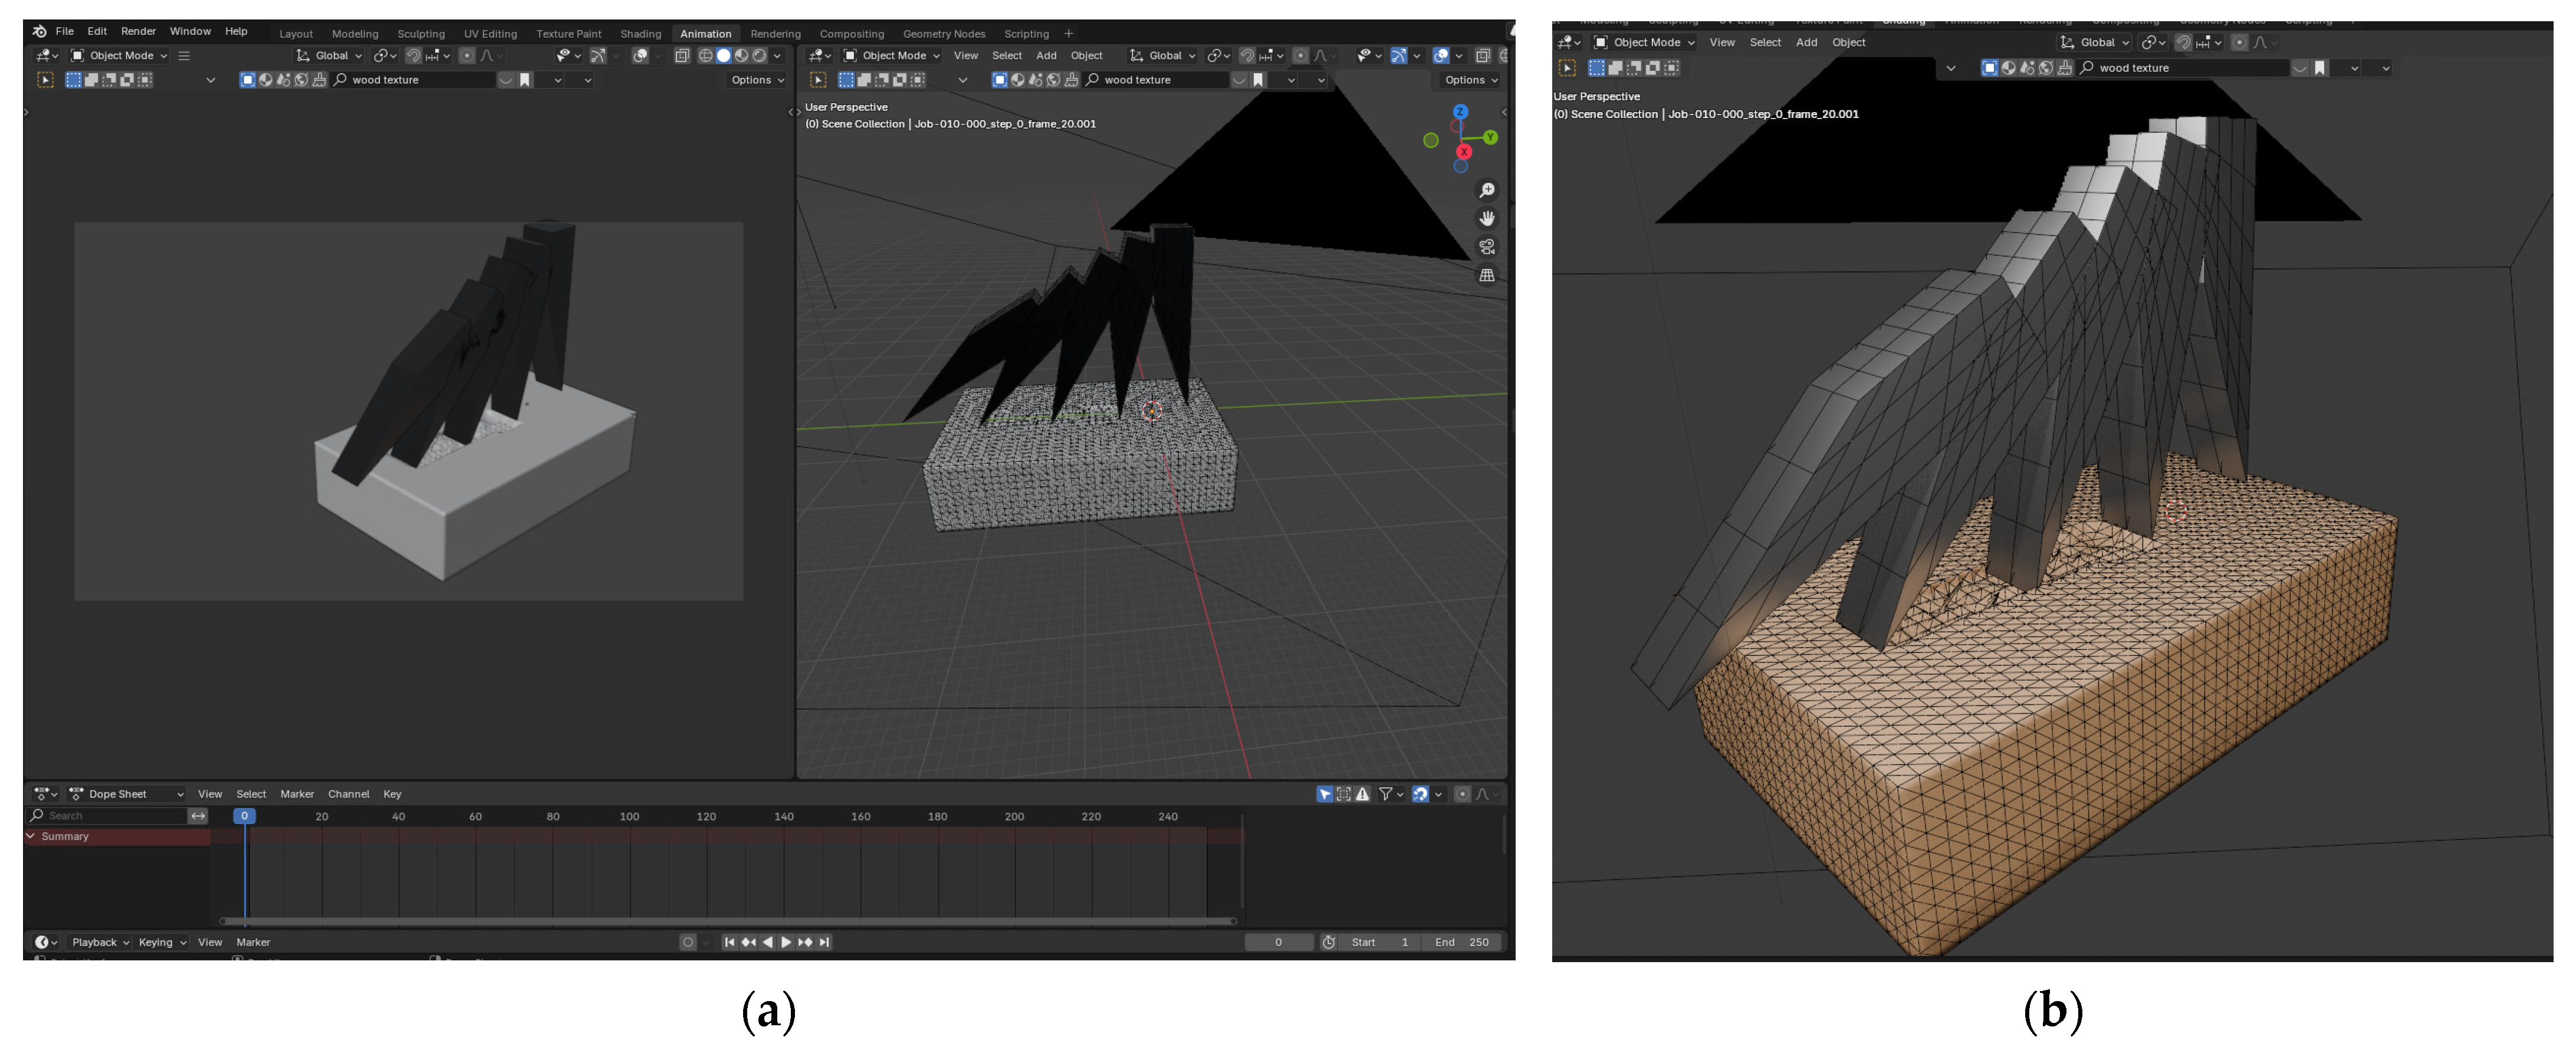Toggle snapping magnet in middle viewport header
The height and width of the screenshot is (1053, 2576).
click(x=1247, y=56)
